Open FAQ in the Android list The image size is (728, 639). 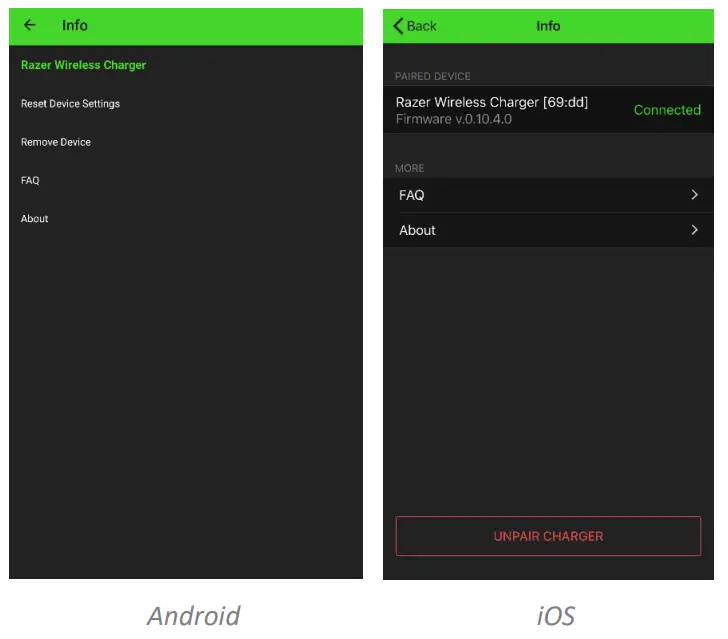coord(30,180)
